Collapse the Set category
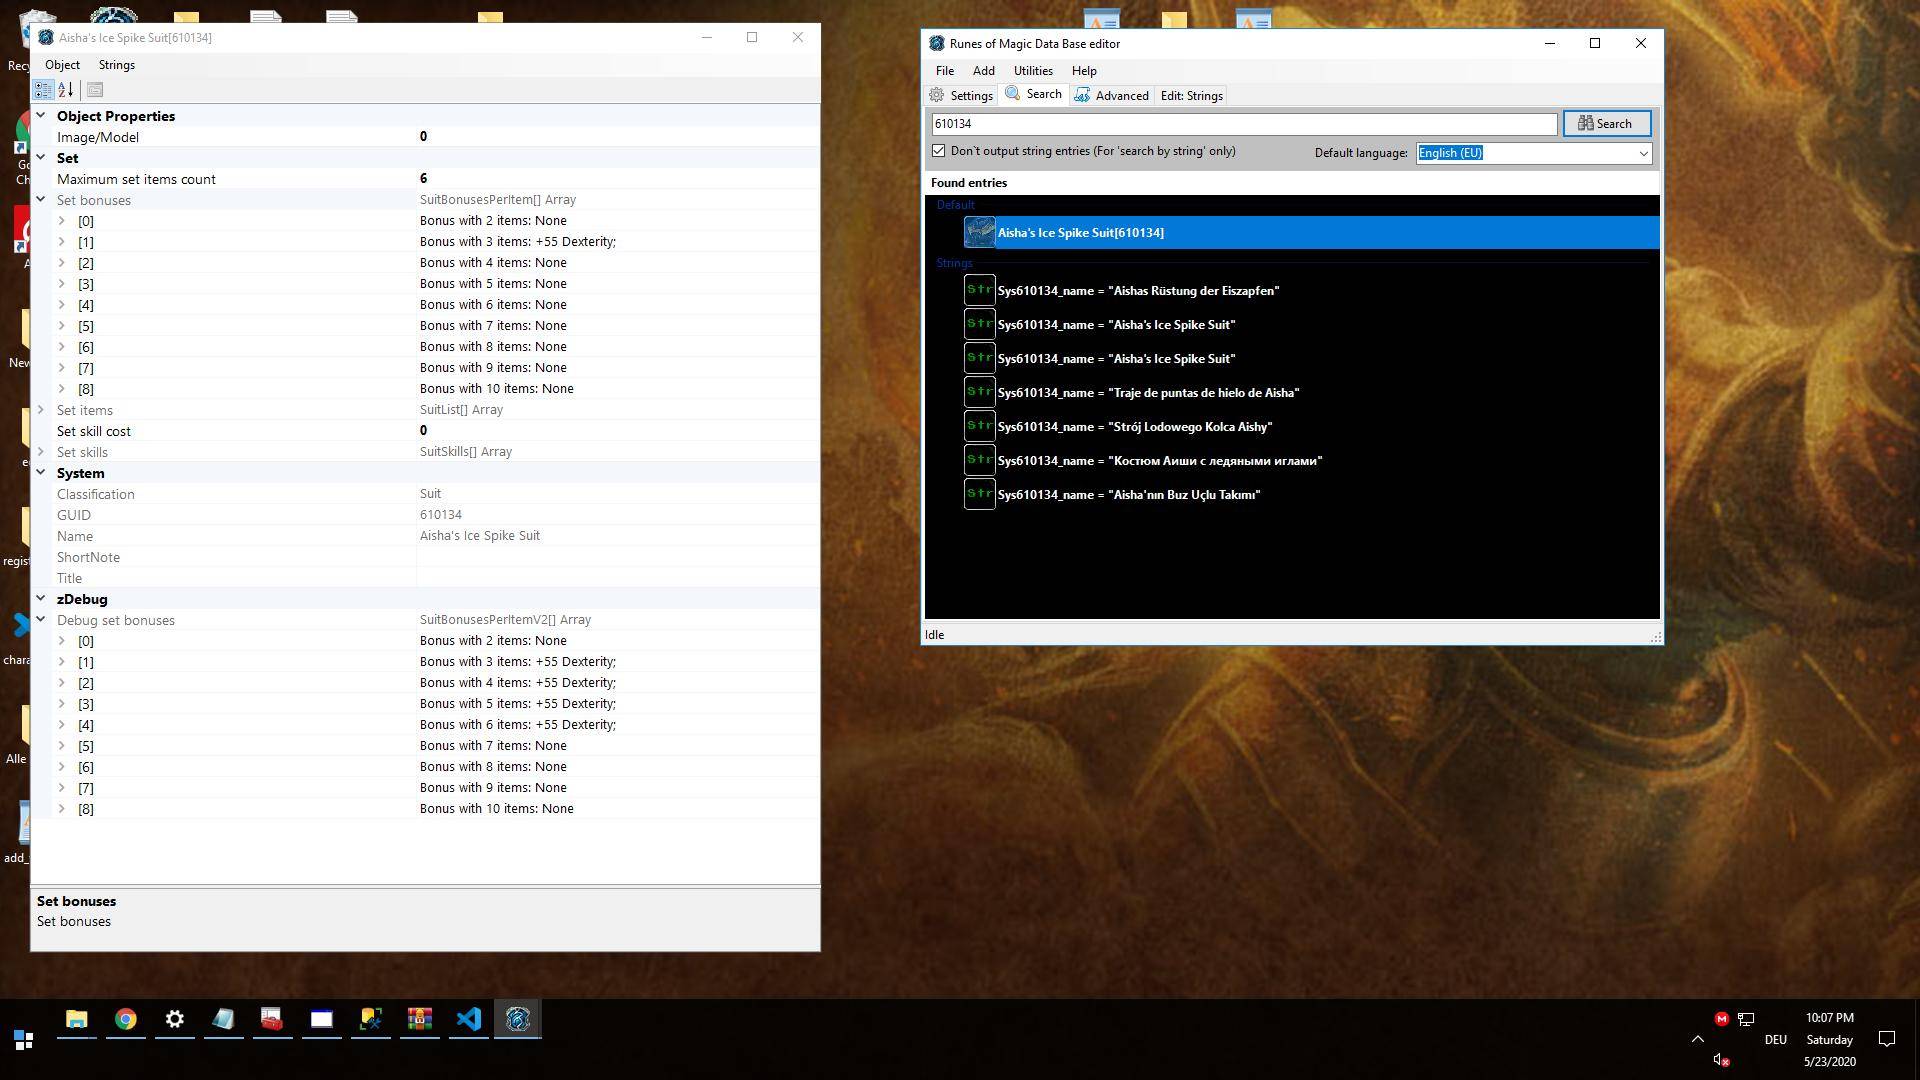The image size is (1920, 1080). point(41,158)
